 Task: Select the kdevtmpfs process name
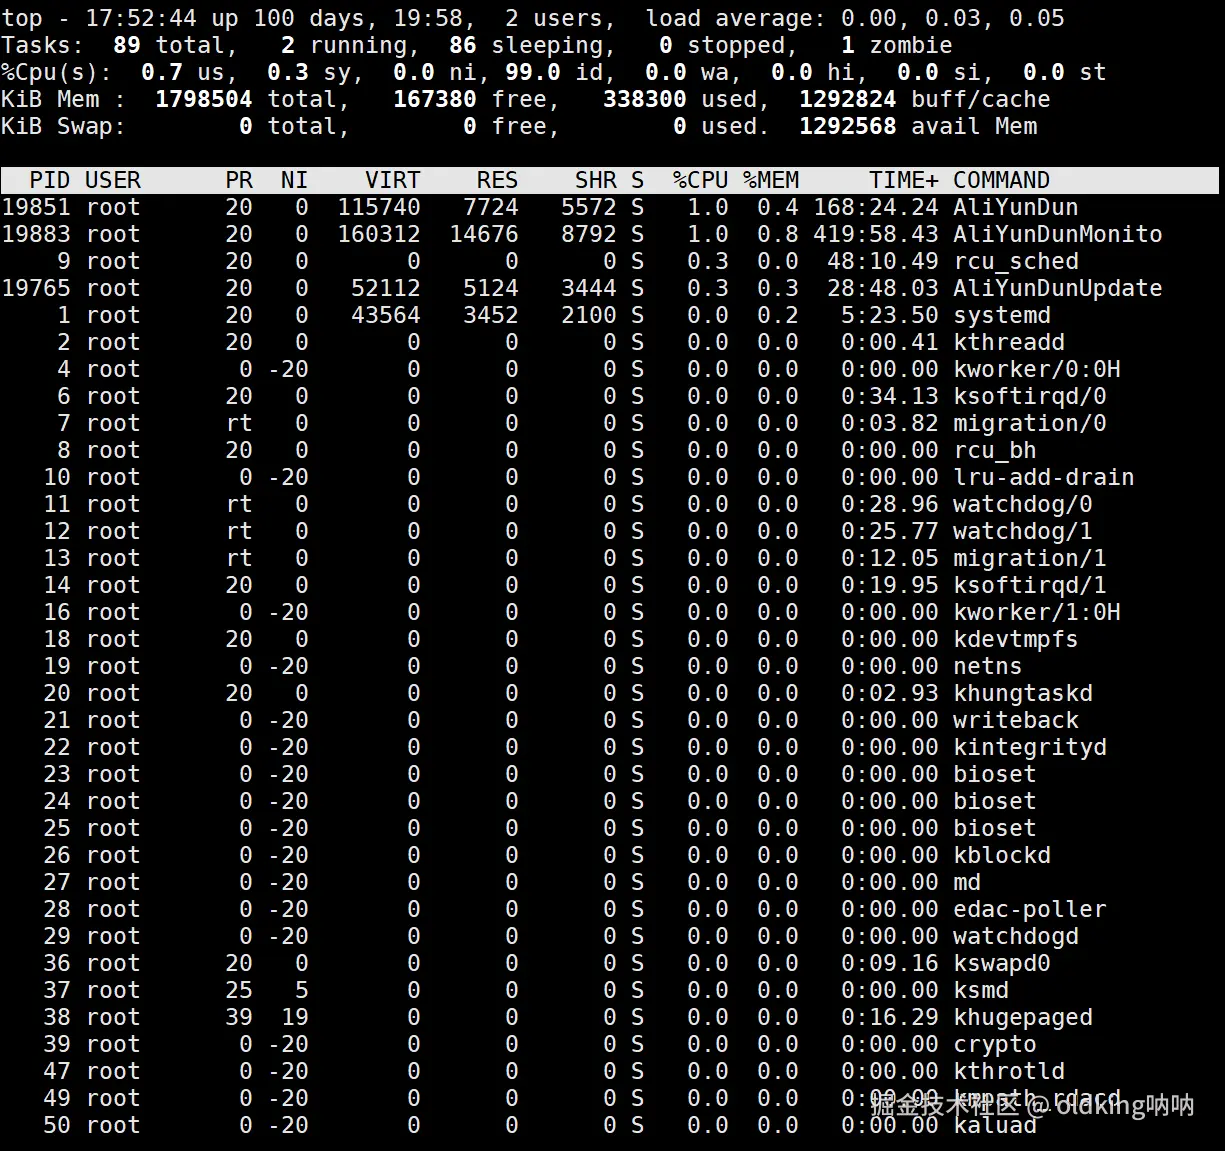click(1015, 639)
